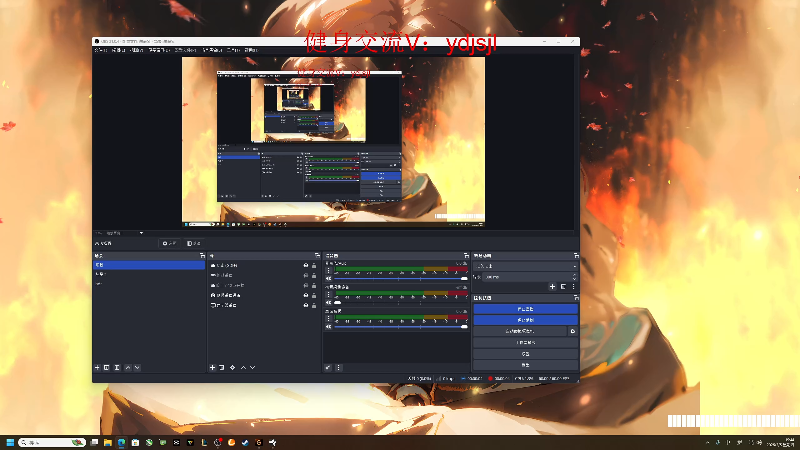Mute the second mixer channel

tap(329, 303)
